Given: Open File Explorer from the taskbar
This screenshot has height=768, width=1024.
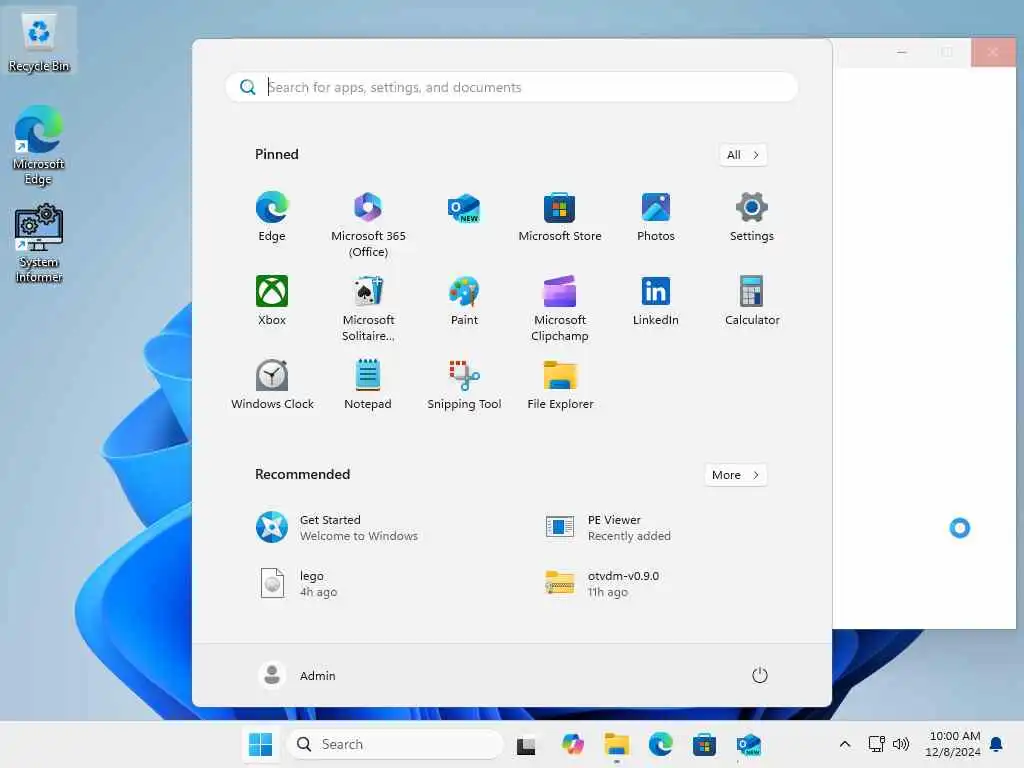Looking at the screenshot, I should [x=616, y=744].
